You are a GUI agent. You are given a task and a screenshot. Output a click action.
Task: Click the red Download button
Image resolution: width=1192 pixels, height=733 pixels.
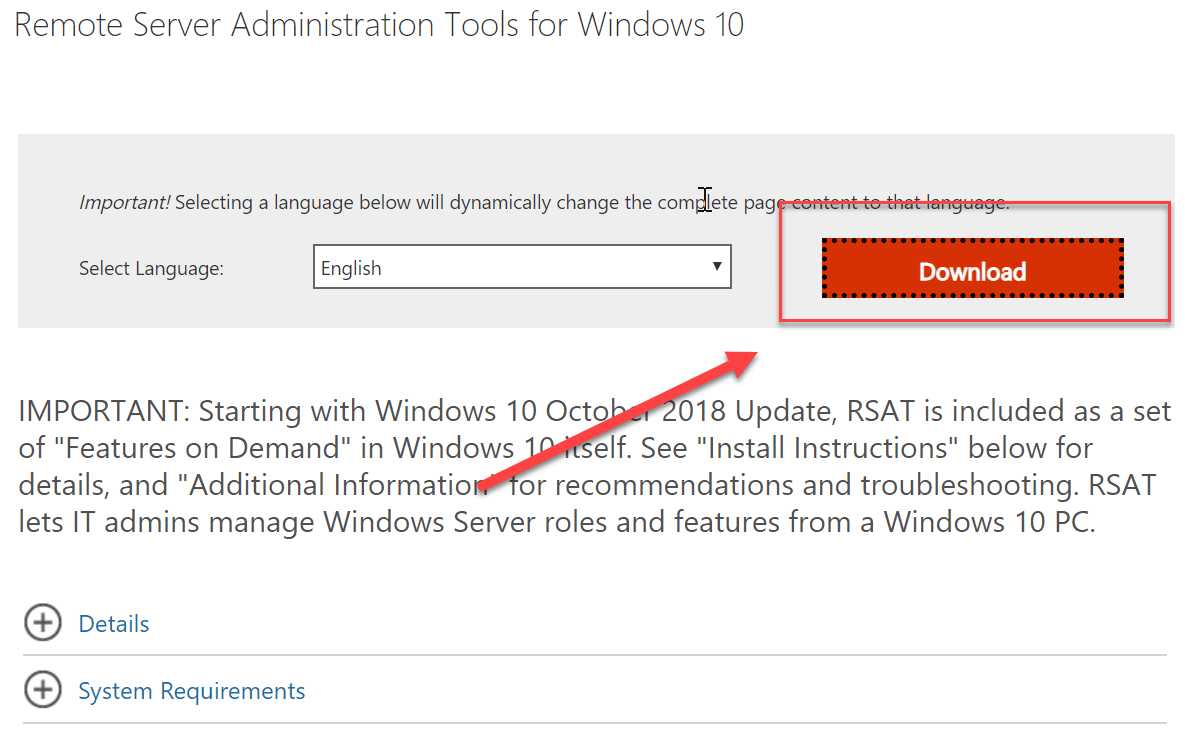point(972,268)
